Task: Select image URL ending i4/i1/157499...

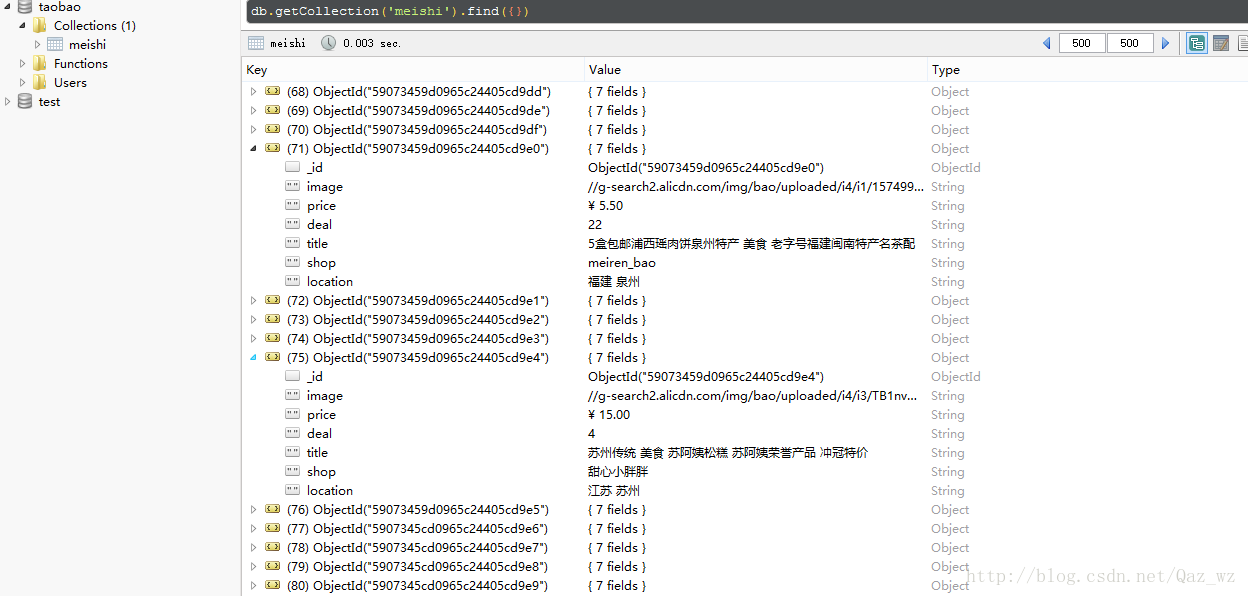Action: [x=756, y=186]
